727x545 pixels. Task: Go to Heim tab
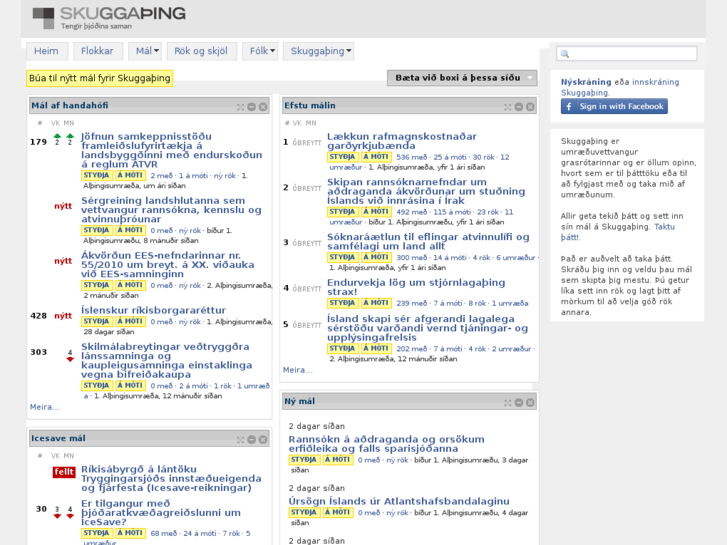47,51
